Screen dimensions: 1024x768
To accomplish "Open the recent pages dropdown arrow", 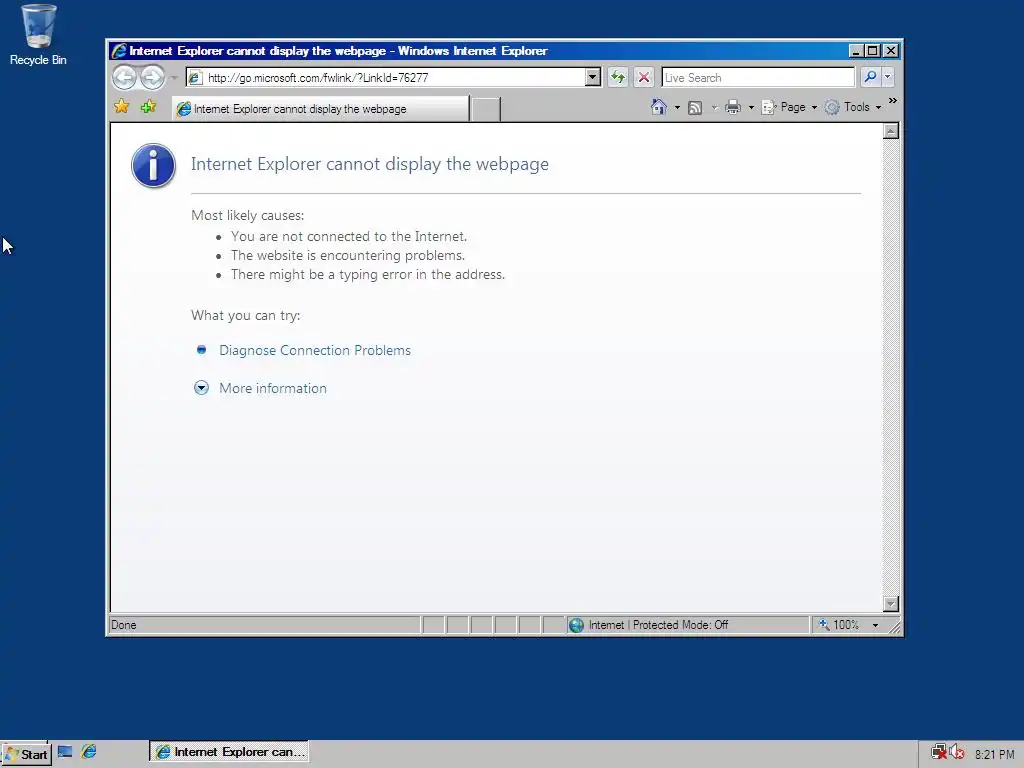I will click(x=174, y=78).
